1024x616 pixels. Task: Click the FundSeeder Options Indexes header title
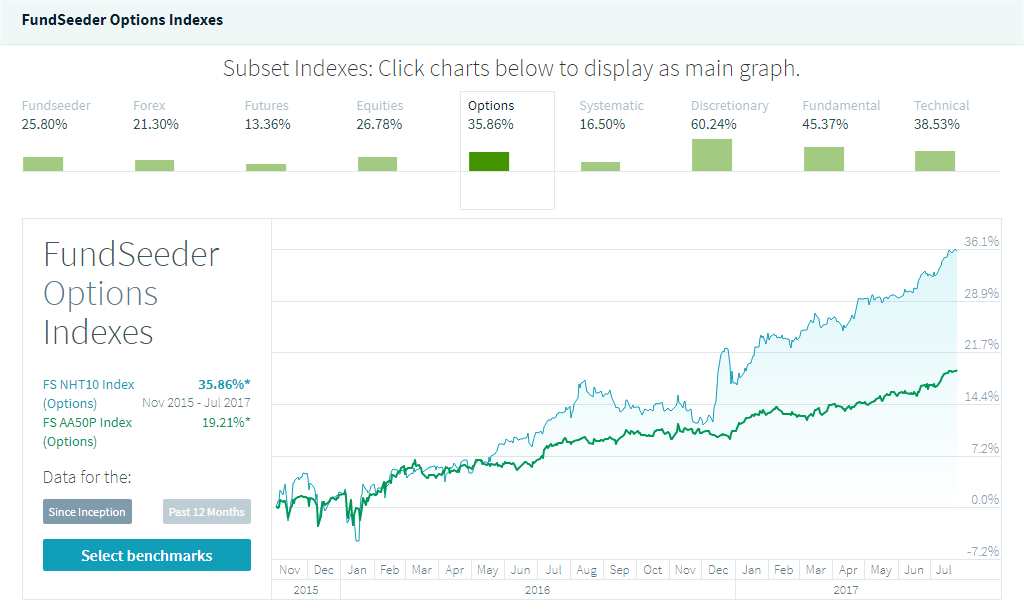click(123, 20)
